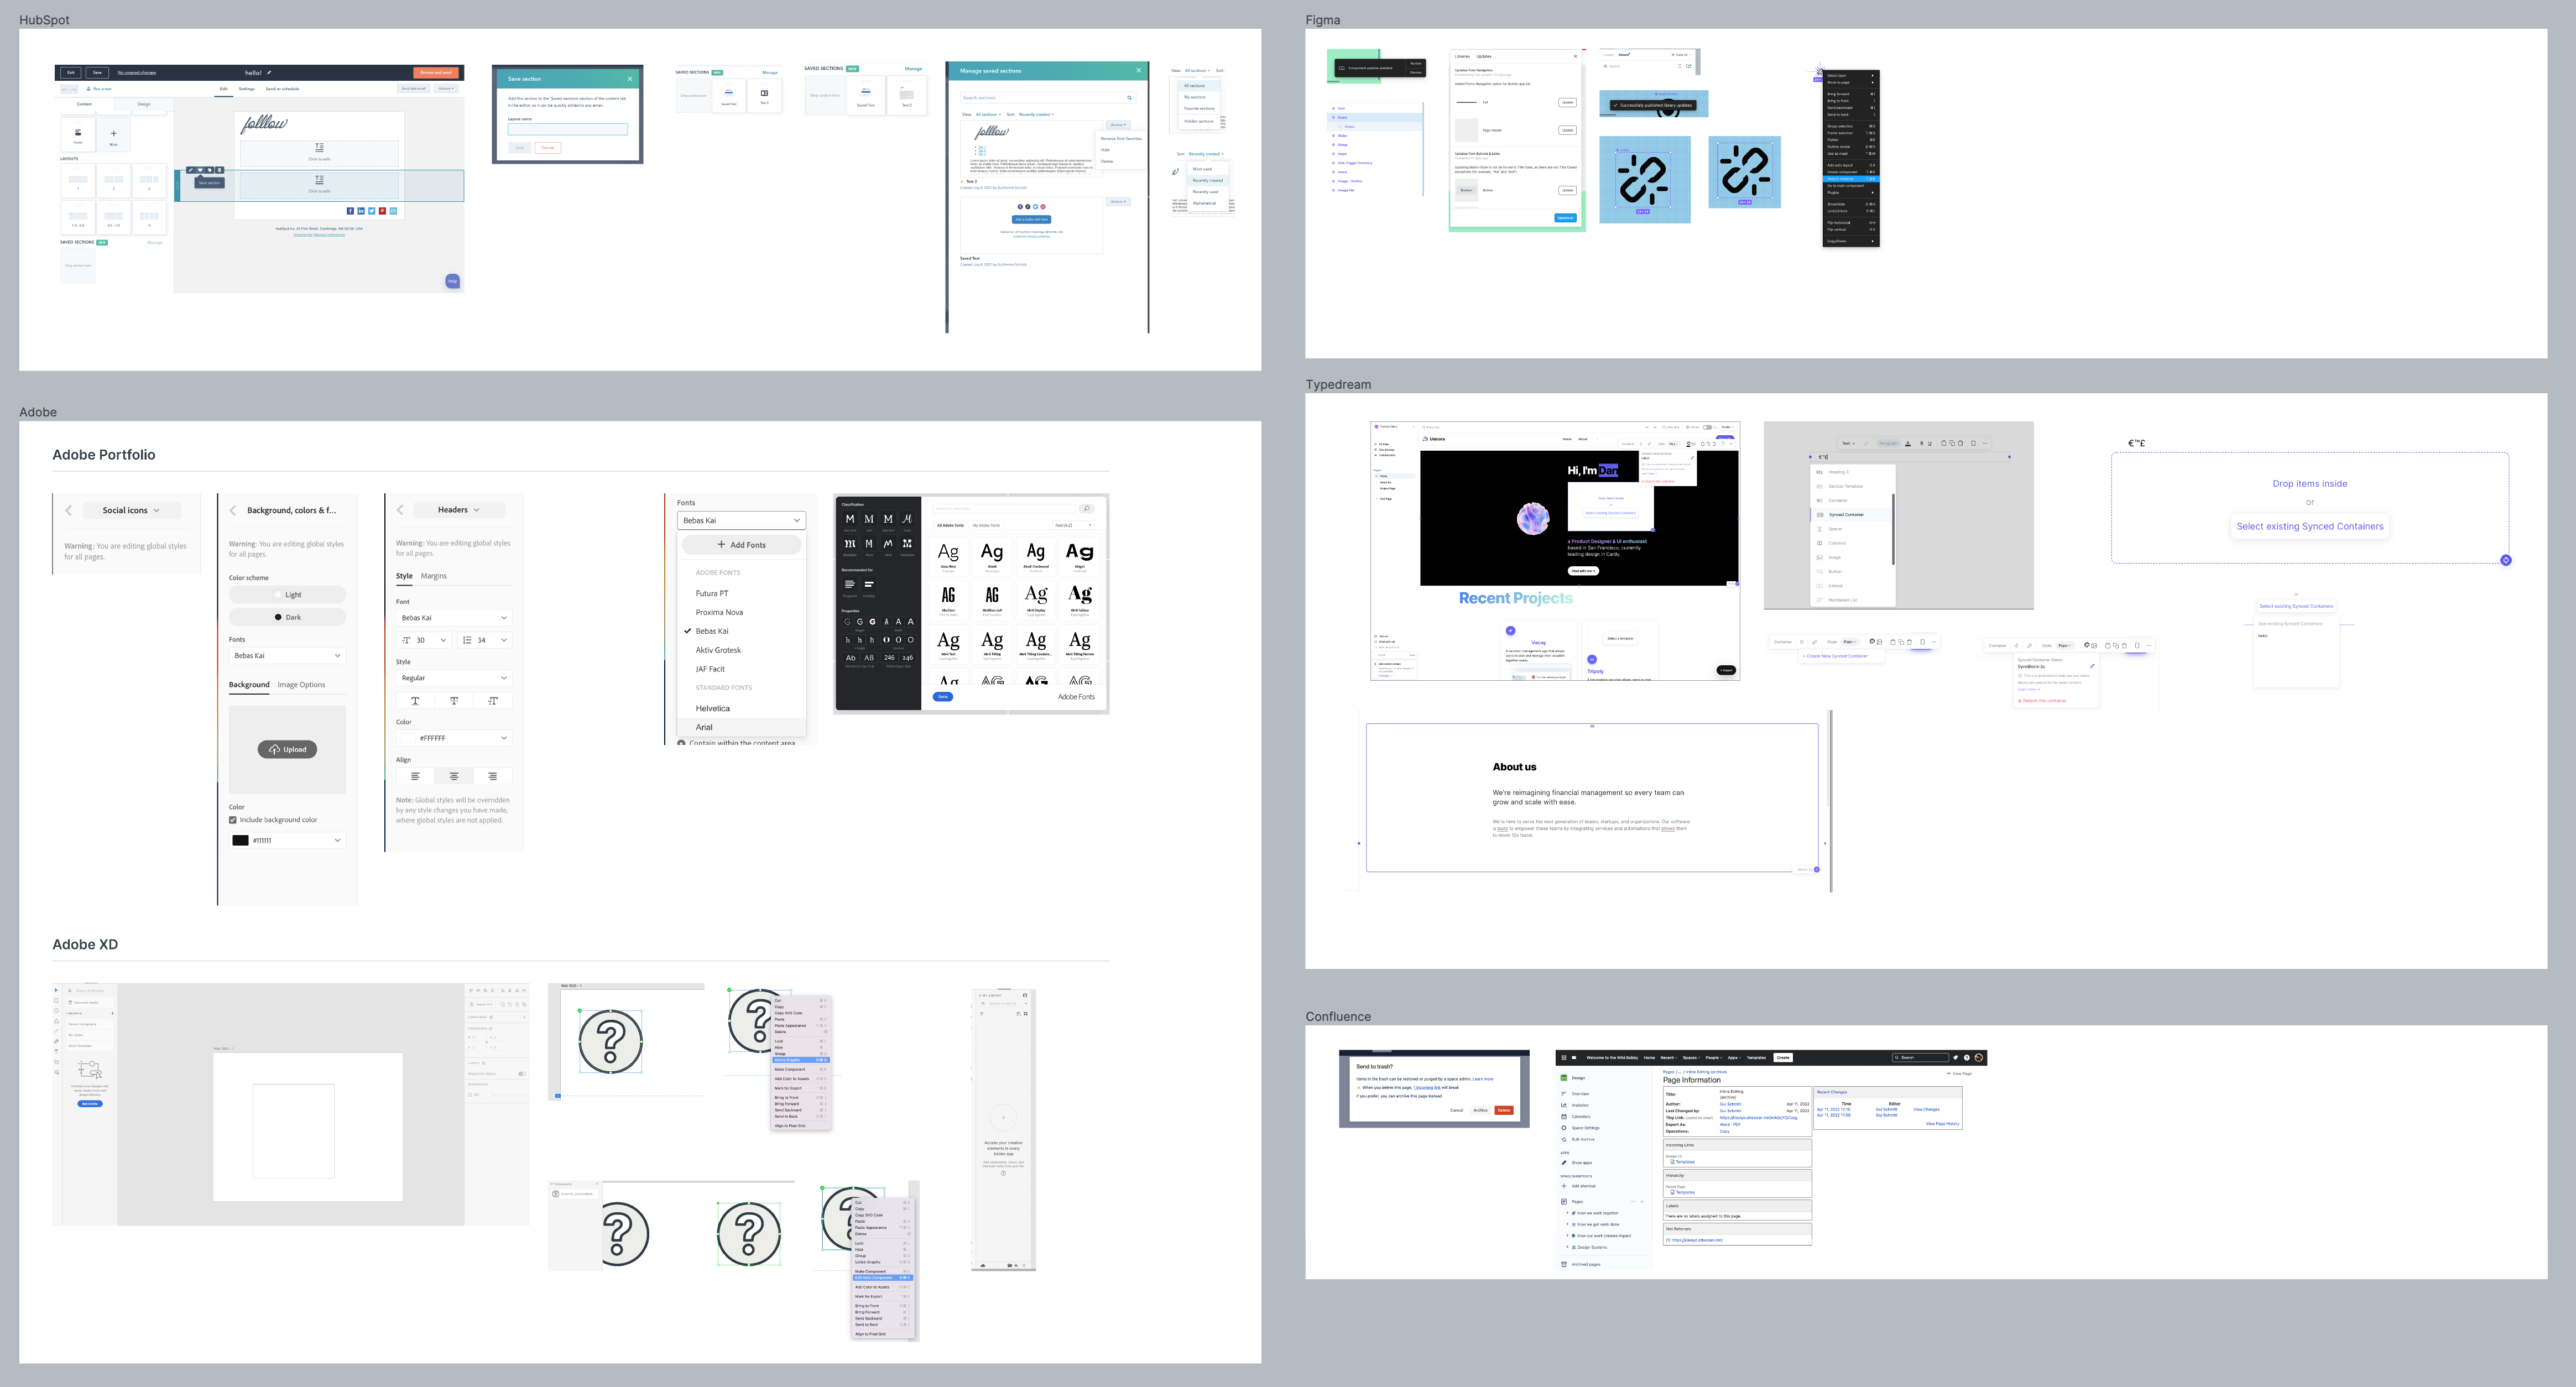Switch to the Image Options tab
The width and height of the screenshot is (2576, 1387).
coord(301,685)
